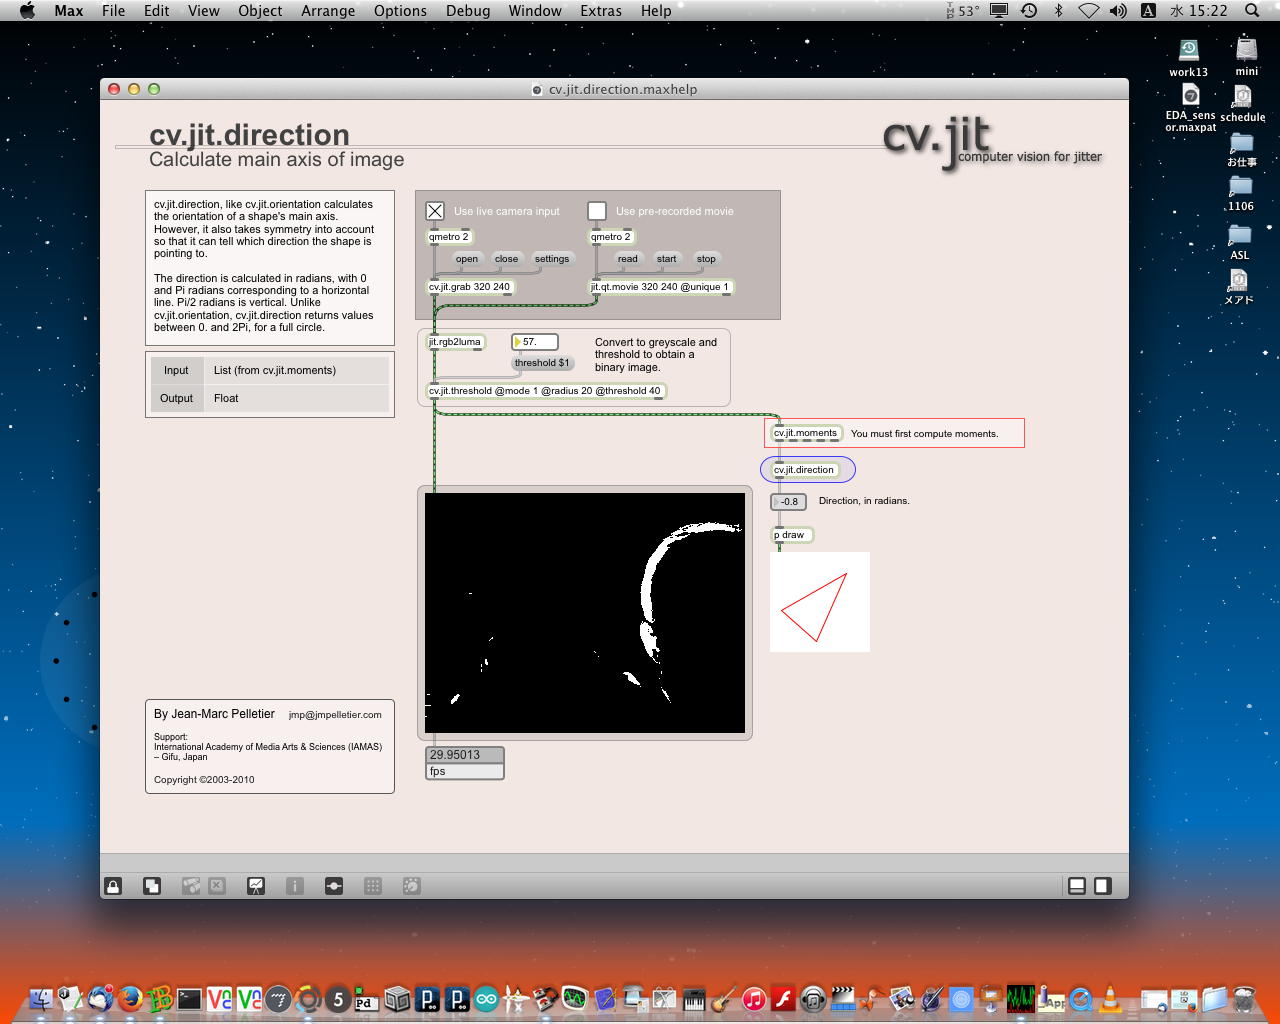Open work13 drive on desktop
The image size is (1280, 1024).
point(1189,57)
